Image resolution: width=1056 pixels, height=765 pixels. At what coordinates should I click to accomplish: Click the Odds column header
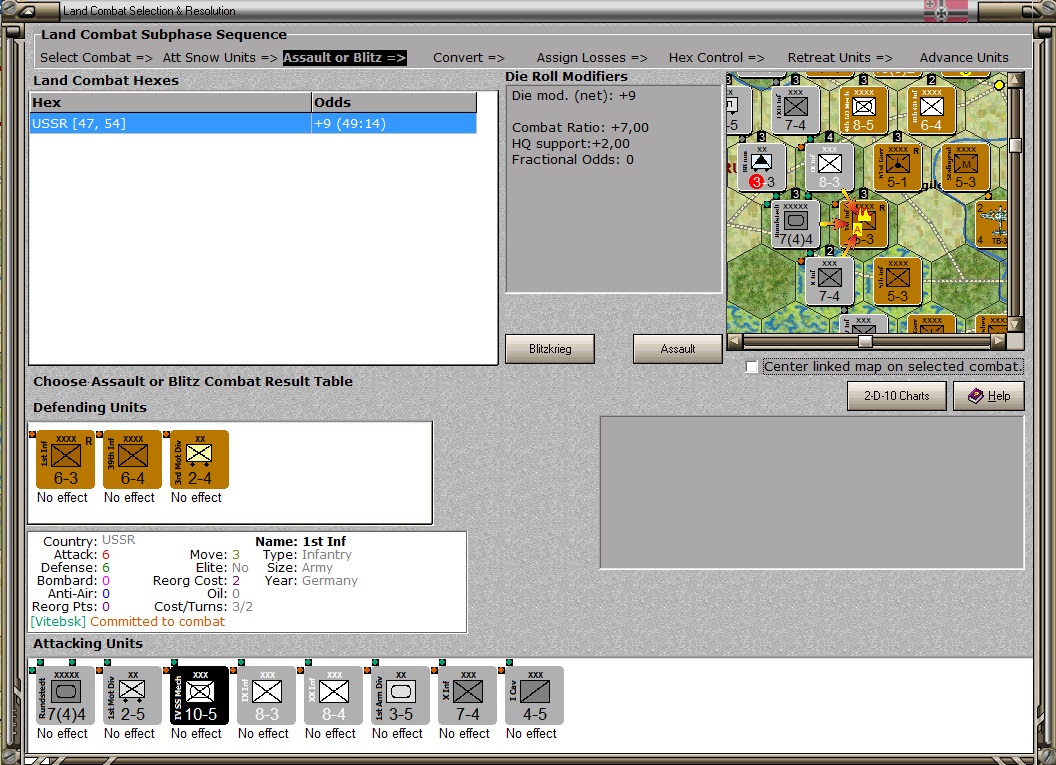[394, 102]
